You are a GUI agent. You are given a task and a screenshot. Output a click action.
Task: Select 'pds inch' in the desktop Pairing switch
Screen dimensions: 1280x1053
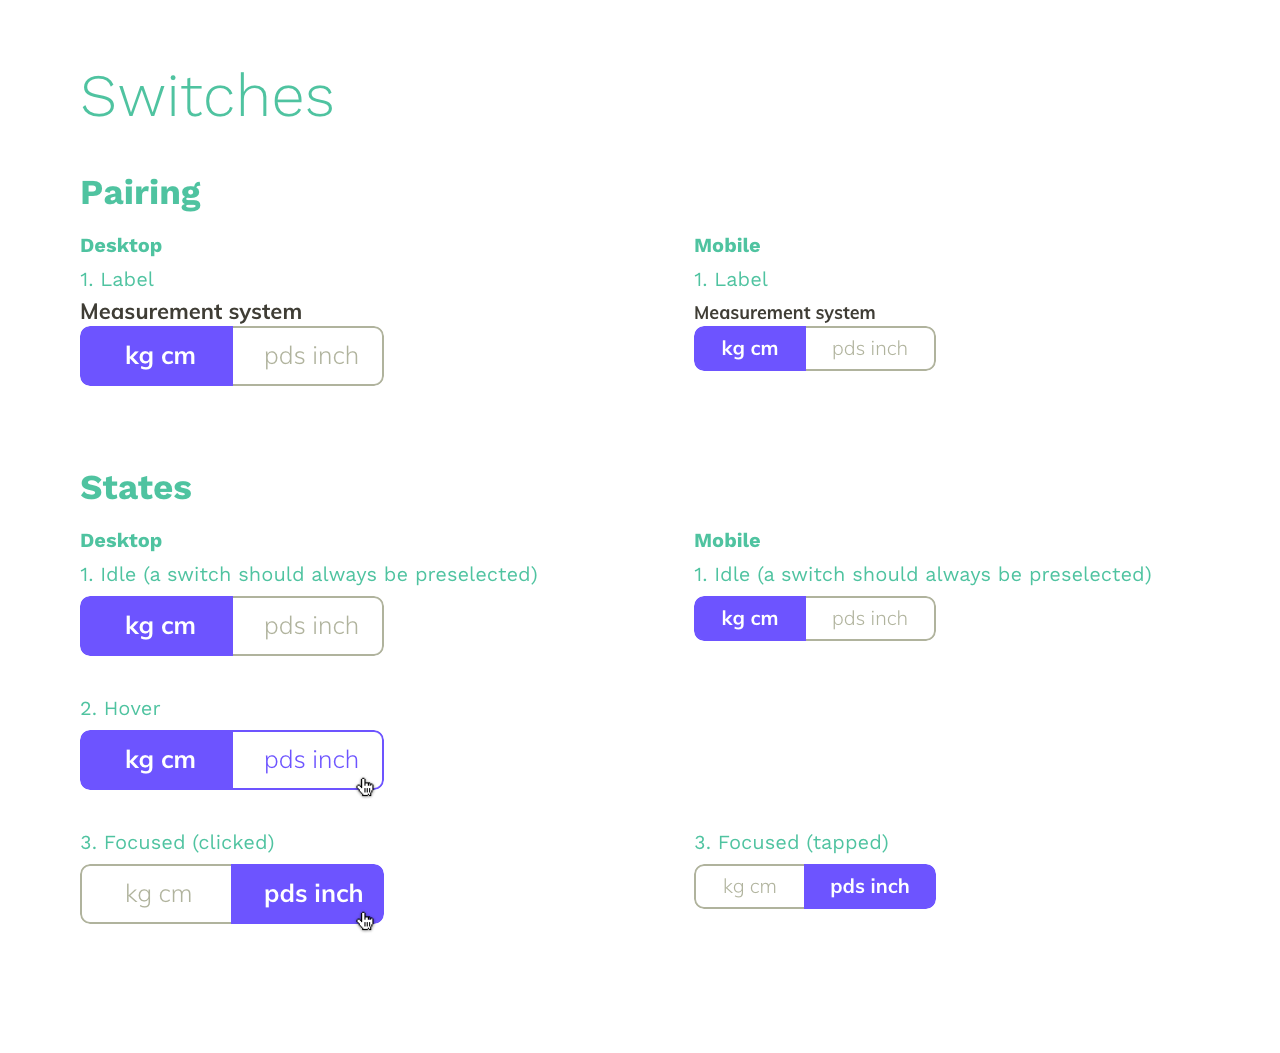(309, 356)
